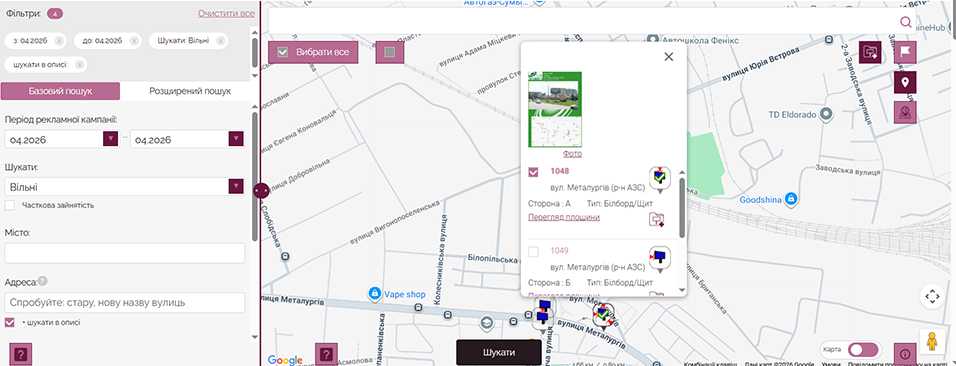Click the flag icon button on the map
Screen dimensions: 956x366
tap(905, 52)
